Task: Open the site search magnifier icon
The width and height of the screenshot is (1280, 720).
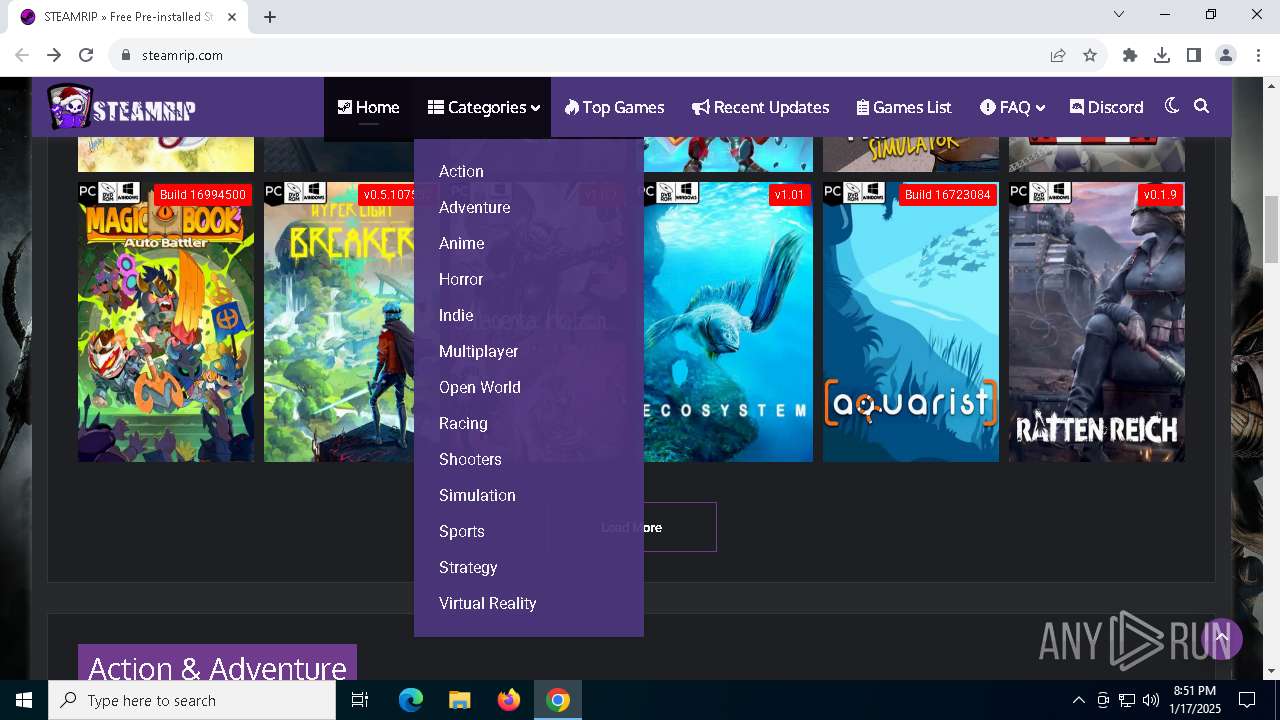Action: [1202, 106]
